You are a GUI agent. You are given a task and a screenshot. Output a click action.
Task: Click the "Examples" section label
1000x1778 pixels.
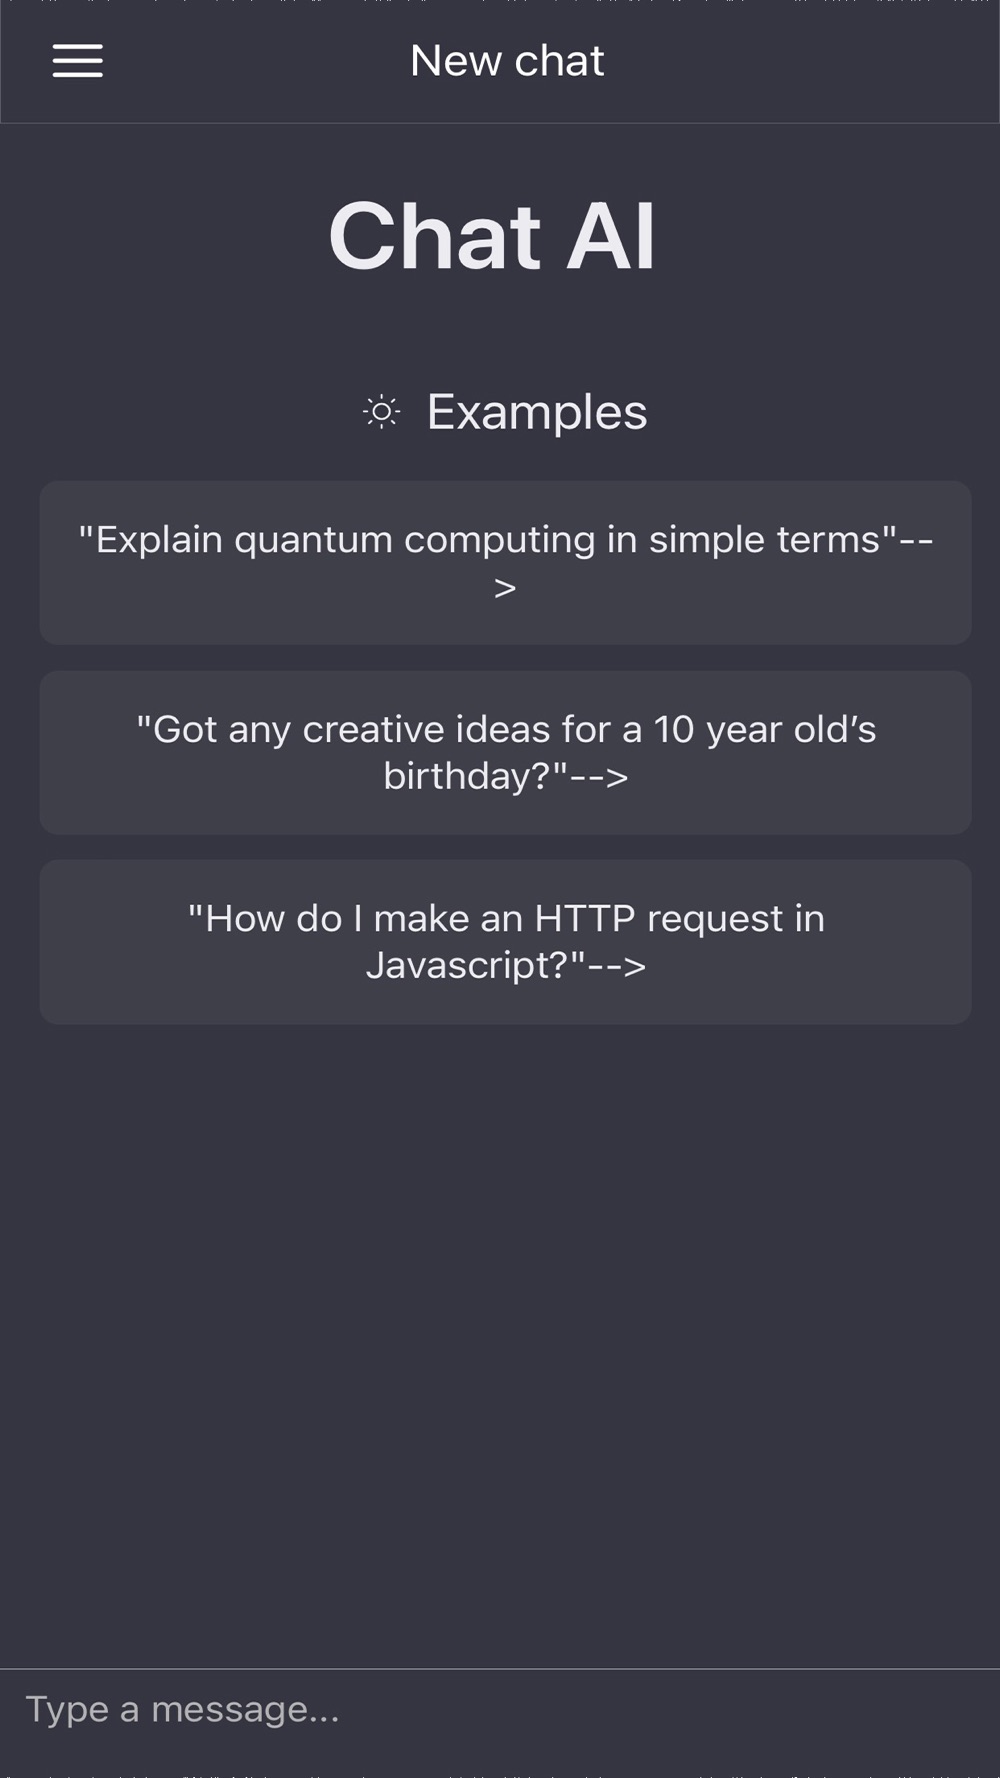[x=537, y=412]
